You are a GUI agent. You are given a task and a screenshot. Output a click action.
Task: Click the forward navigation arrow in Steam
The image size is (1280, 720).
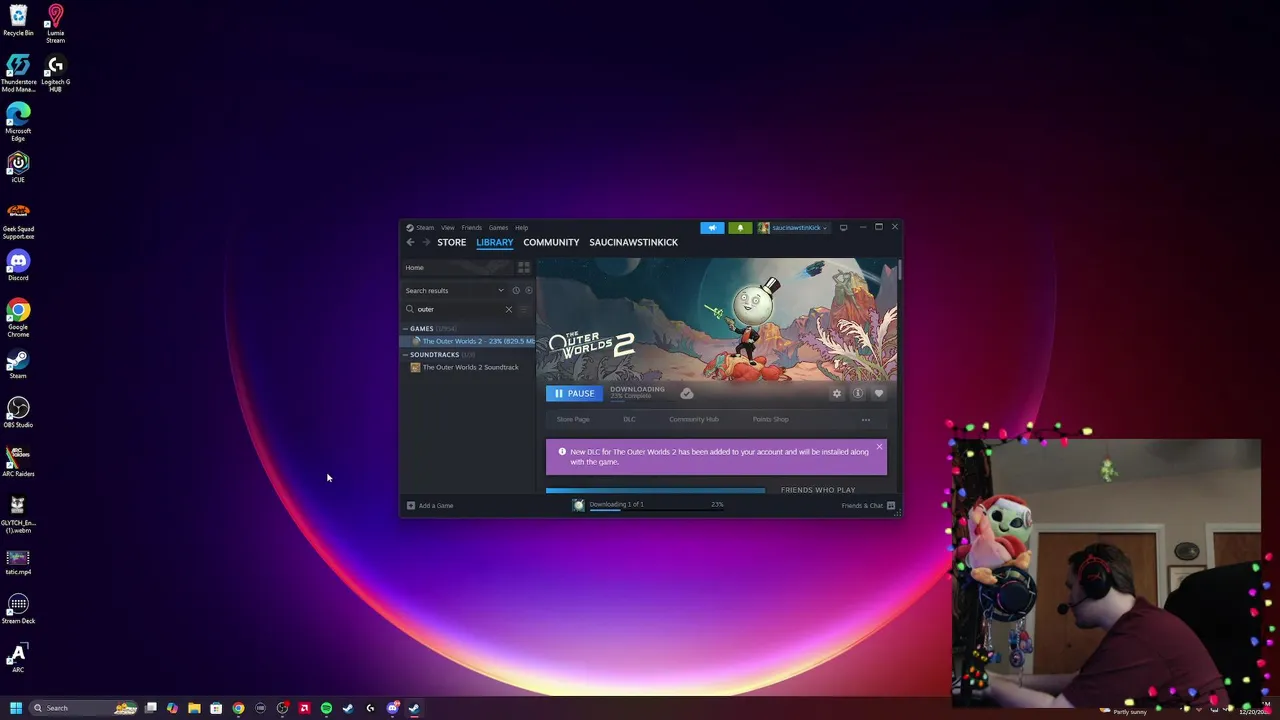tap(426, 242)
